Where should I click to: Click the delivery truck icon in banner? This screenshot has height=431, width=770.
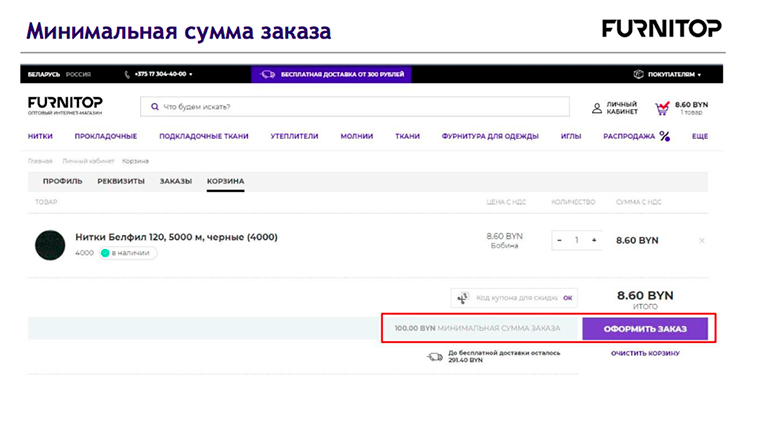tap(268, 74)
